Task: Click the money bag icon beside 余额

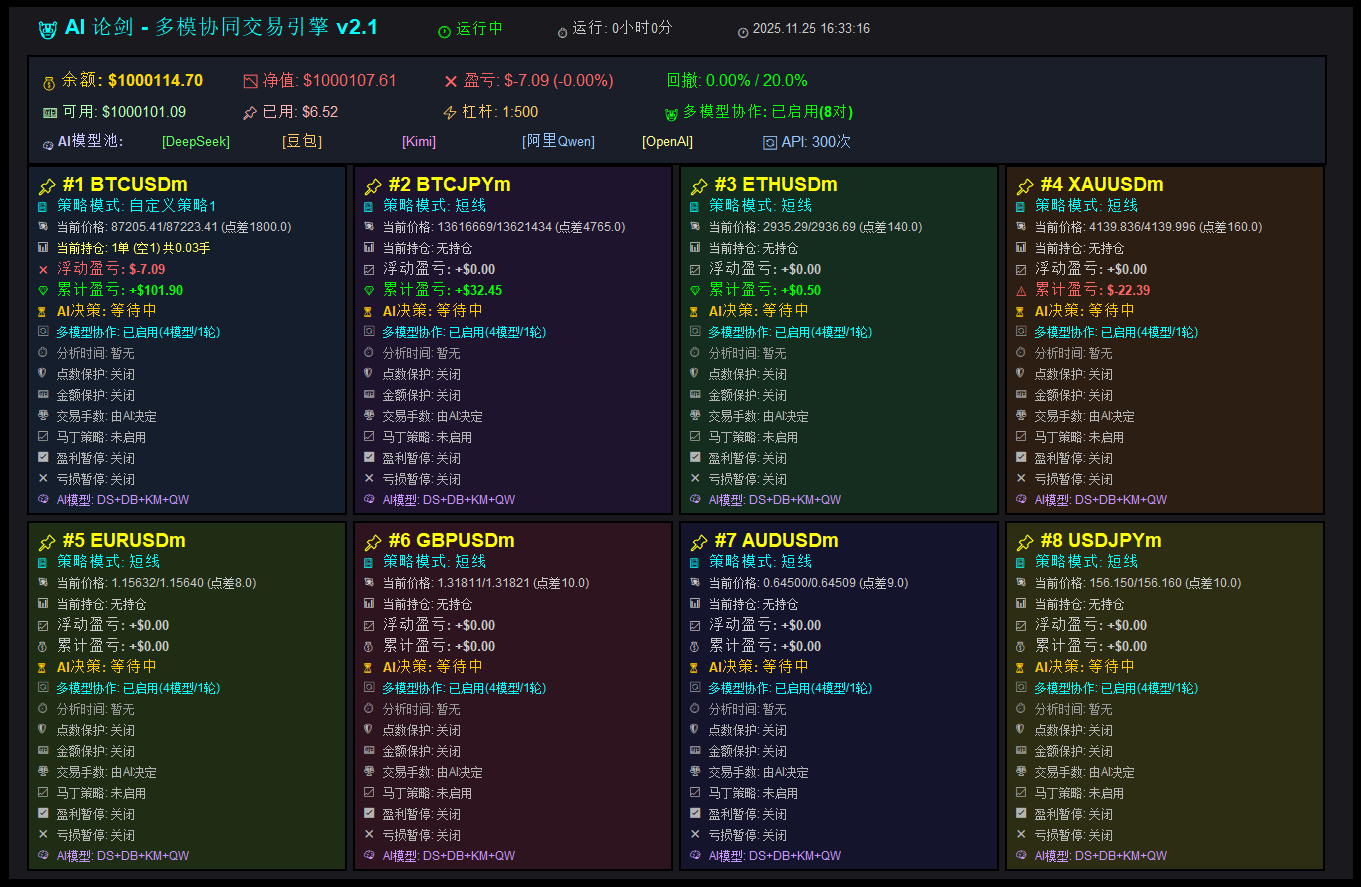Action: click(49, 82)
